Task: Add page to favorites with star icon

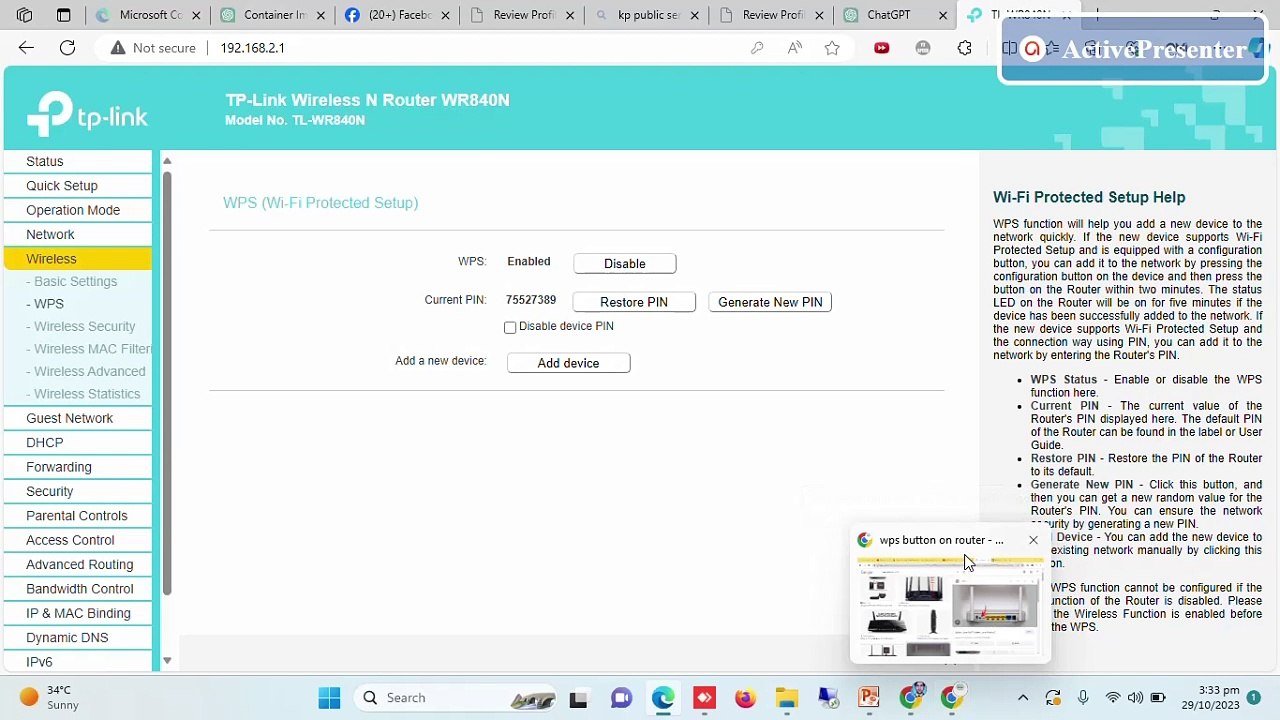Action: (x=832, y=48)
